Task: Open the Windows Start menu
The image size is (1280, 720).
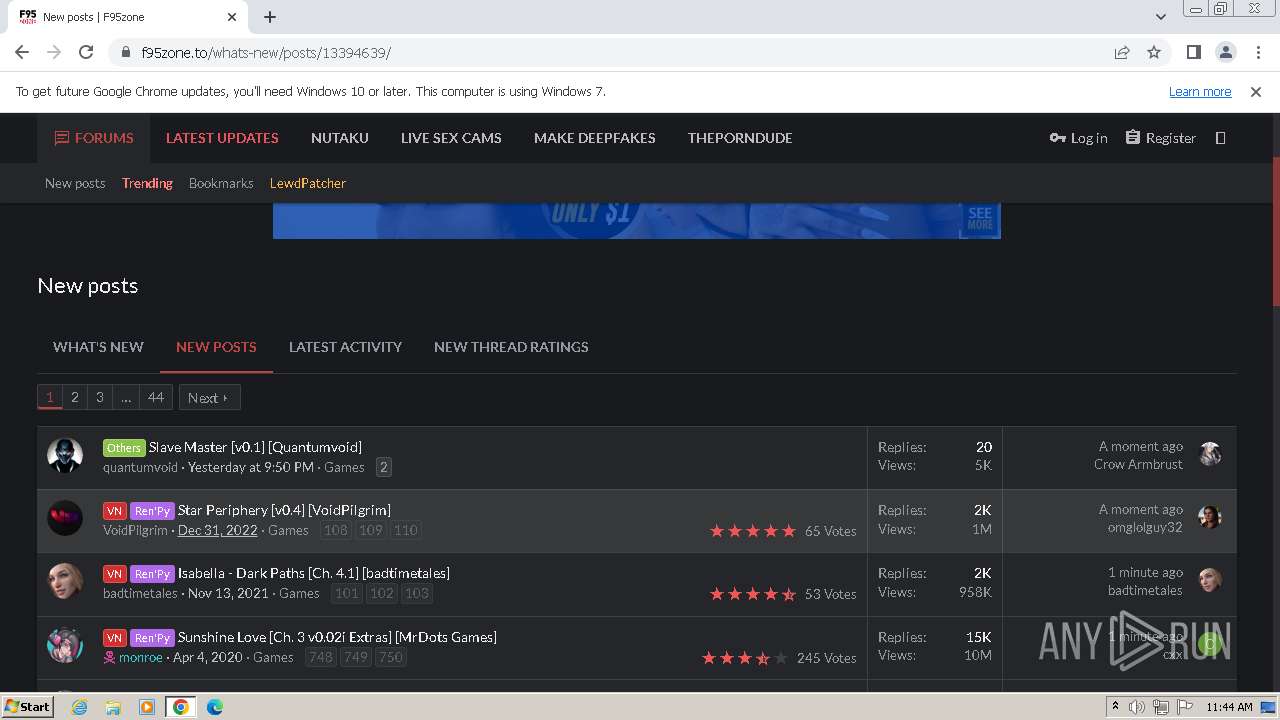Action: point(27,706)
